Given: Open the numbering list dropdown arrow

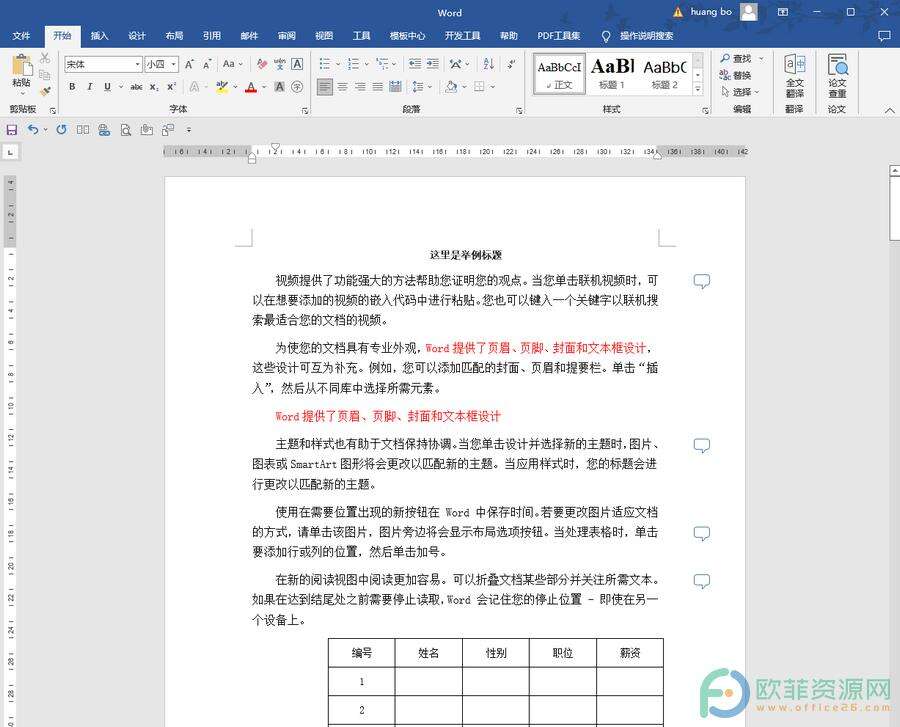Looking at the screenshot, I should click(x=366, y=64).
